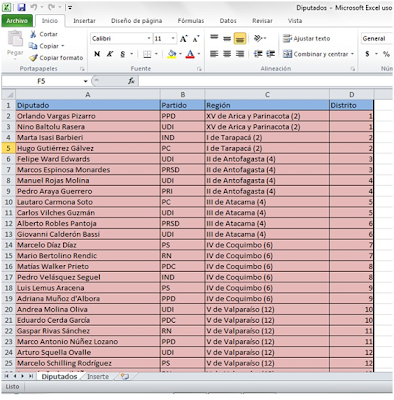Align cell content to the top

coord(214,38)
